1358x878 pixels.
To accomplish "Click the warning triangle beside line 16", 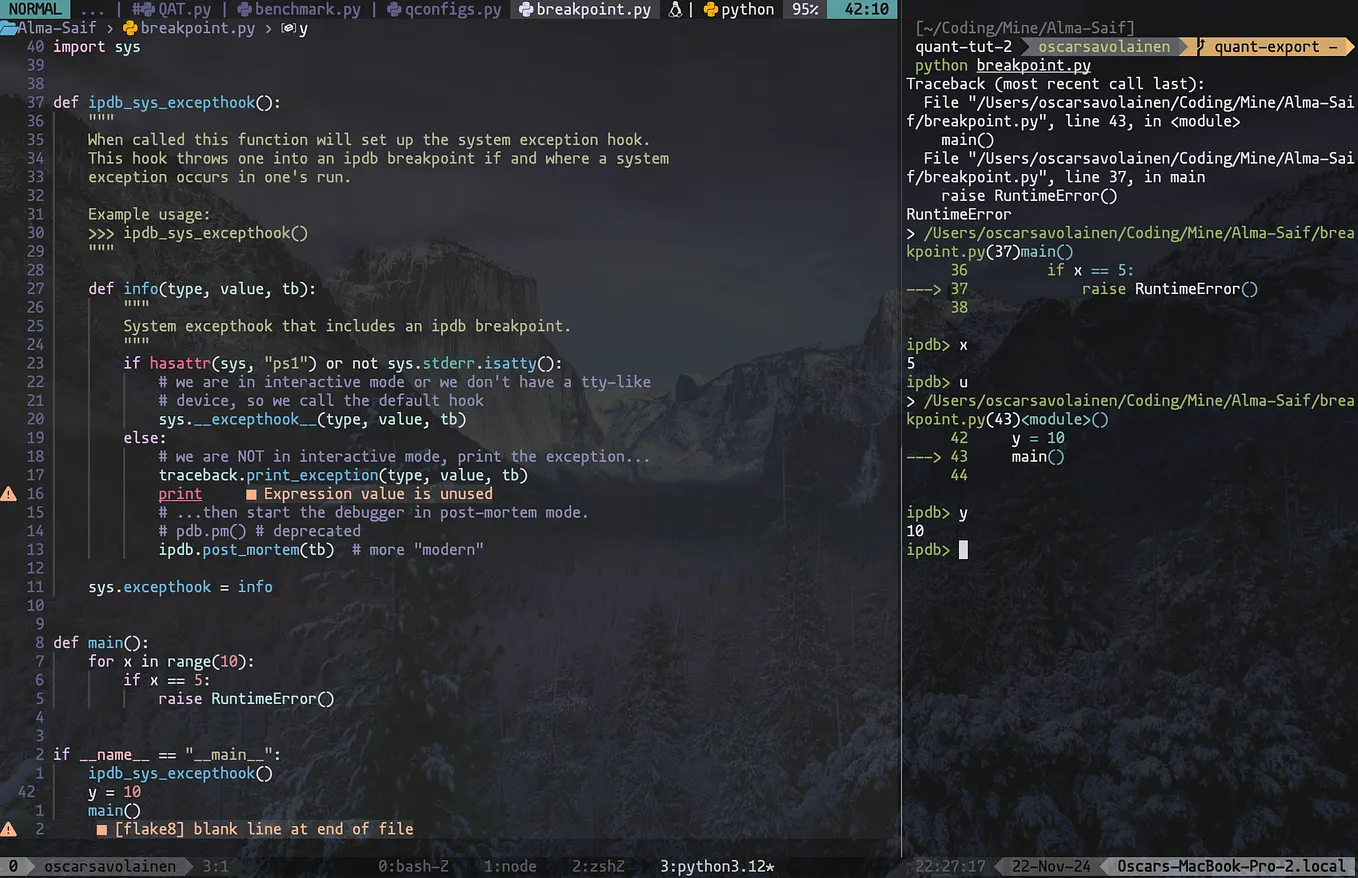I will pos(8,493).
